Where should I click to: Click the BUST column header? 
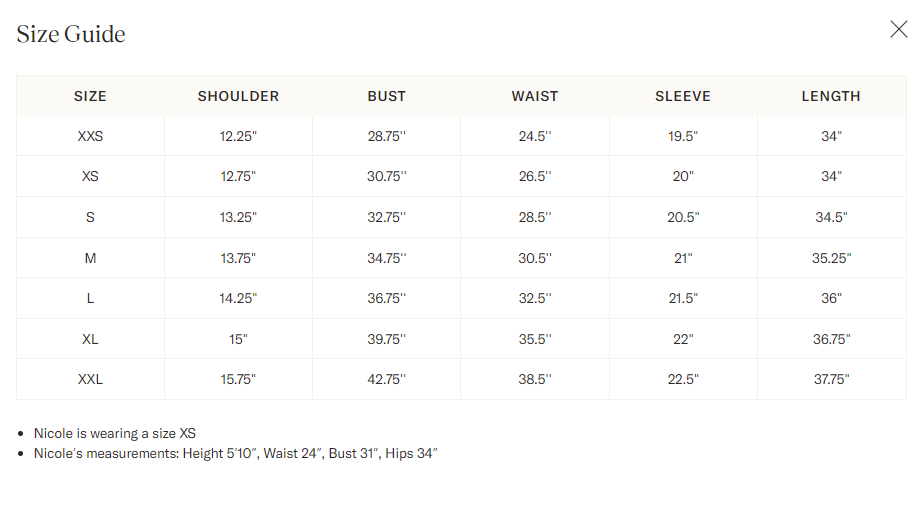coord(386,96)
